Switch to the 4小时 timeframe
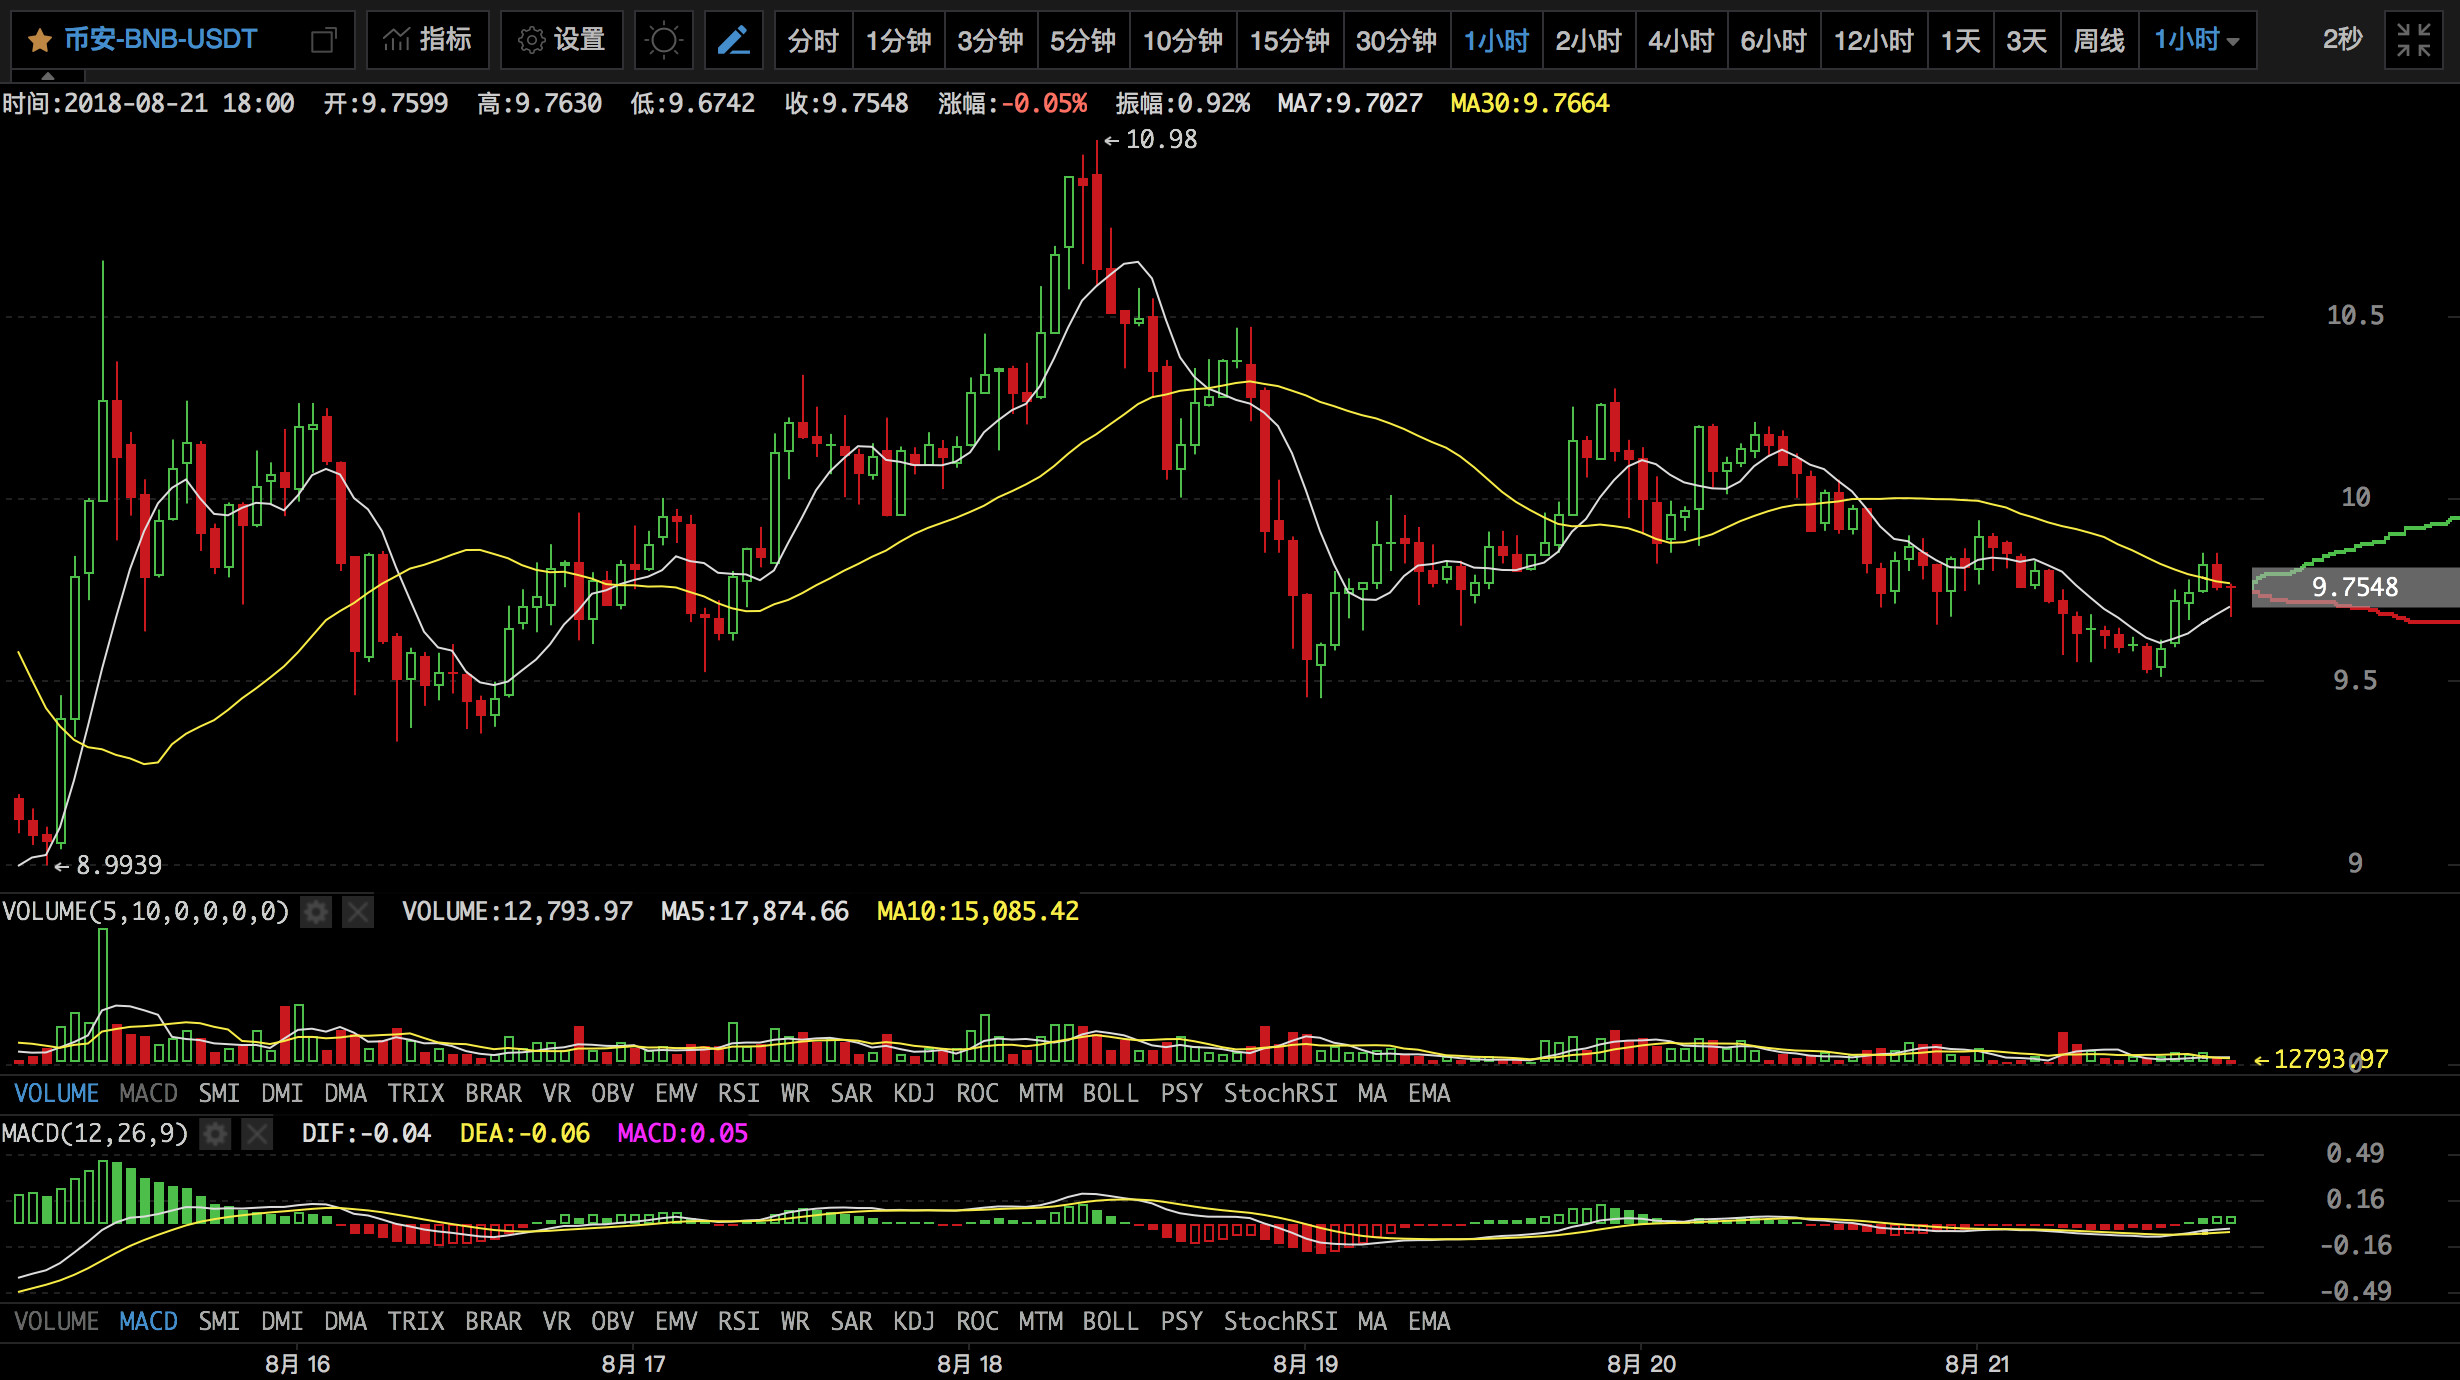Viewport: 2460px width, 1380px height. click(x=1681, y=40)
